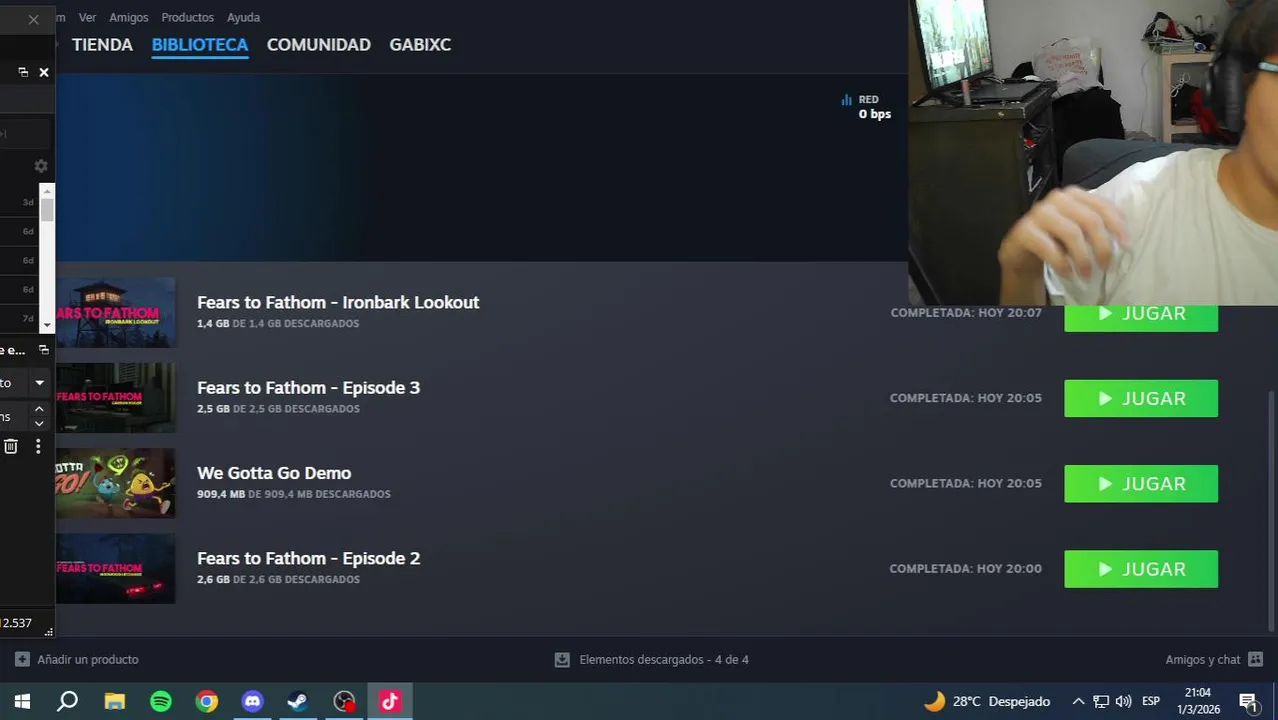Click the downloads list vertical scrollbar
1278x720 pixels.
tap(1273, 510)
